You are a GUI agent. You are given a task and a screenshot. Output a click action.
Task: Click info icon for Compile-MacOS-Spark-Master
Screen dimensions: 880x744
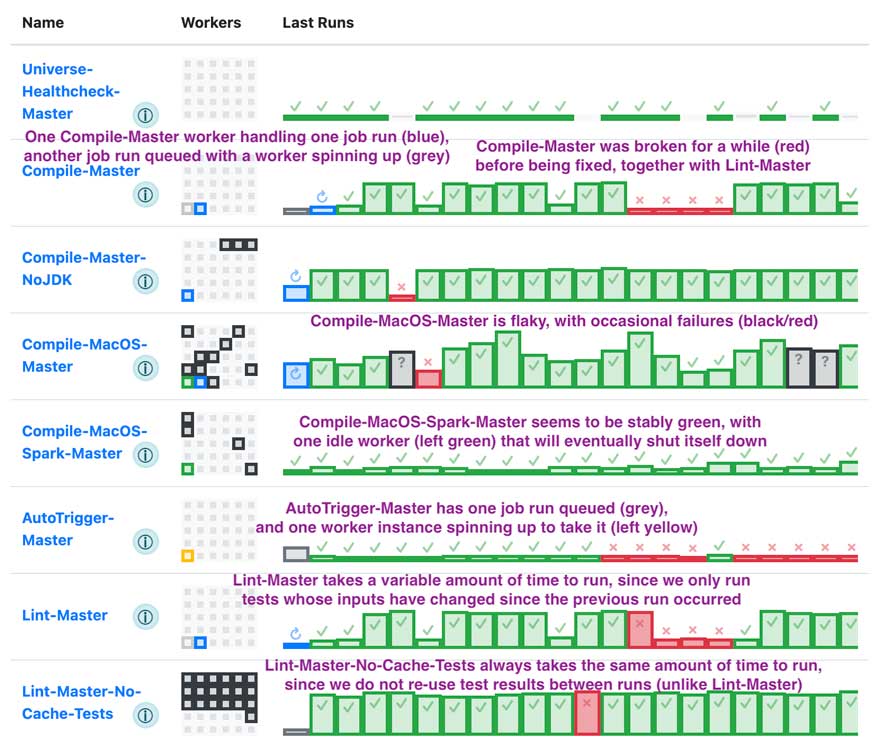coord(146,455)
